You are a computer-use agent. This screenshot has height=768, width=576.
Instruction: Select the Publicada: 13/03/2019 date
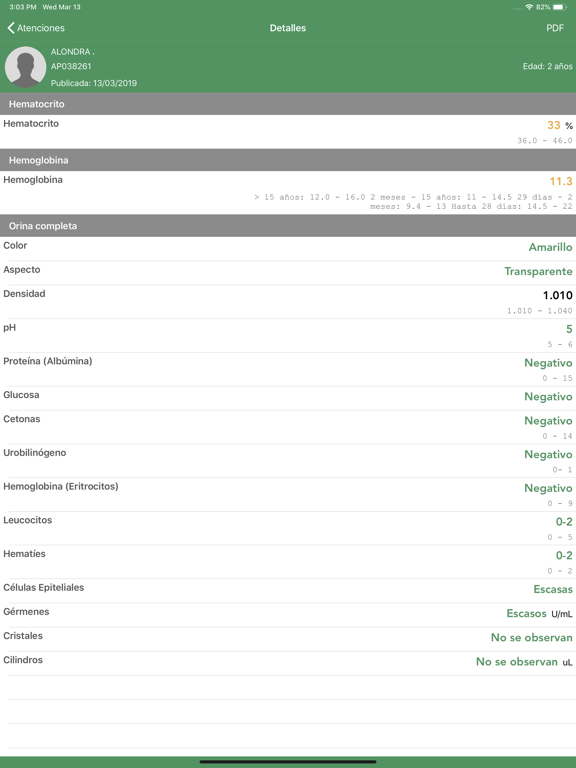pyautogui.click(x=94, y=83)
